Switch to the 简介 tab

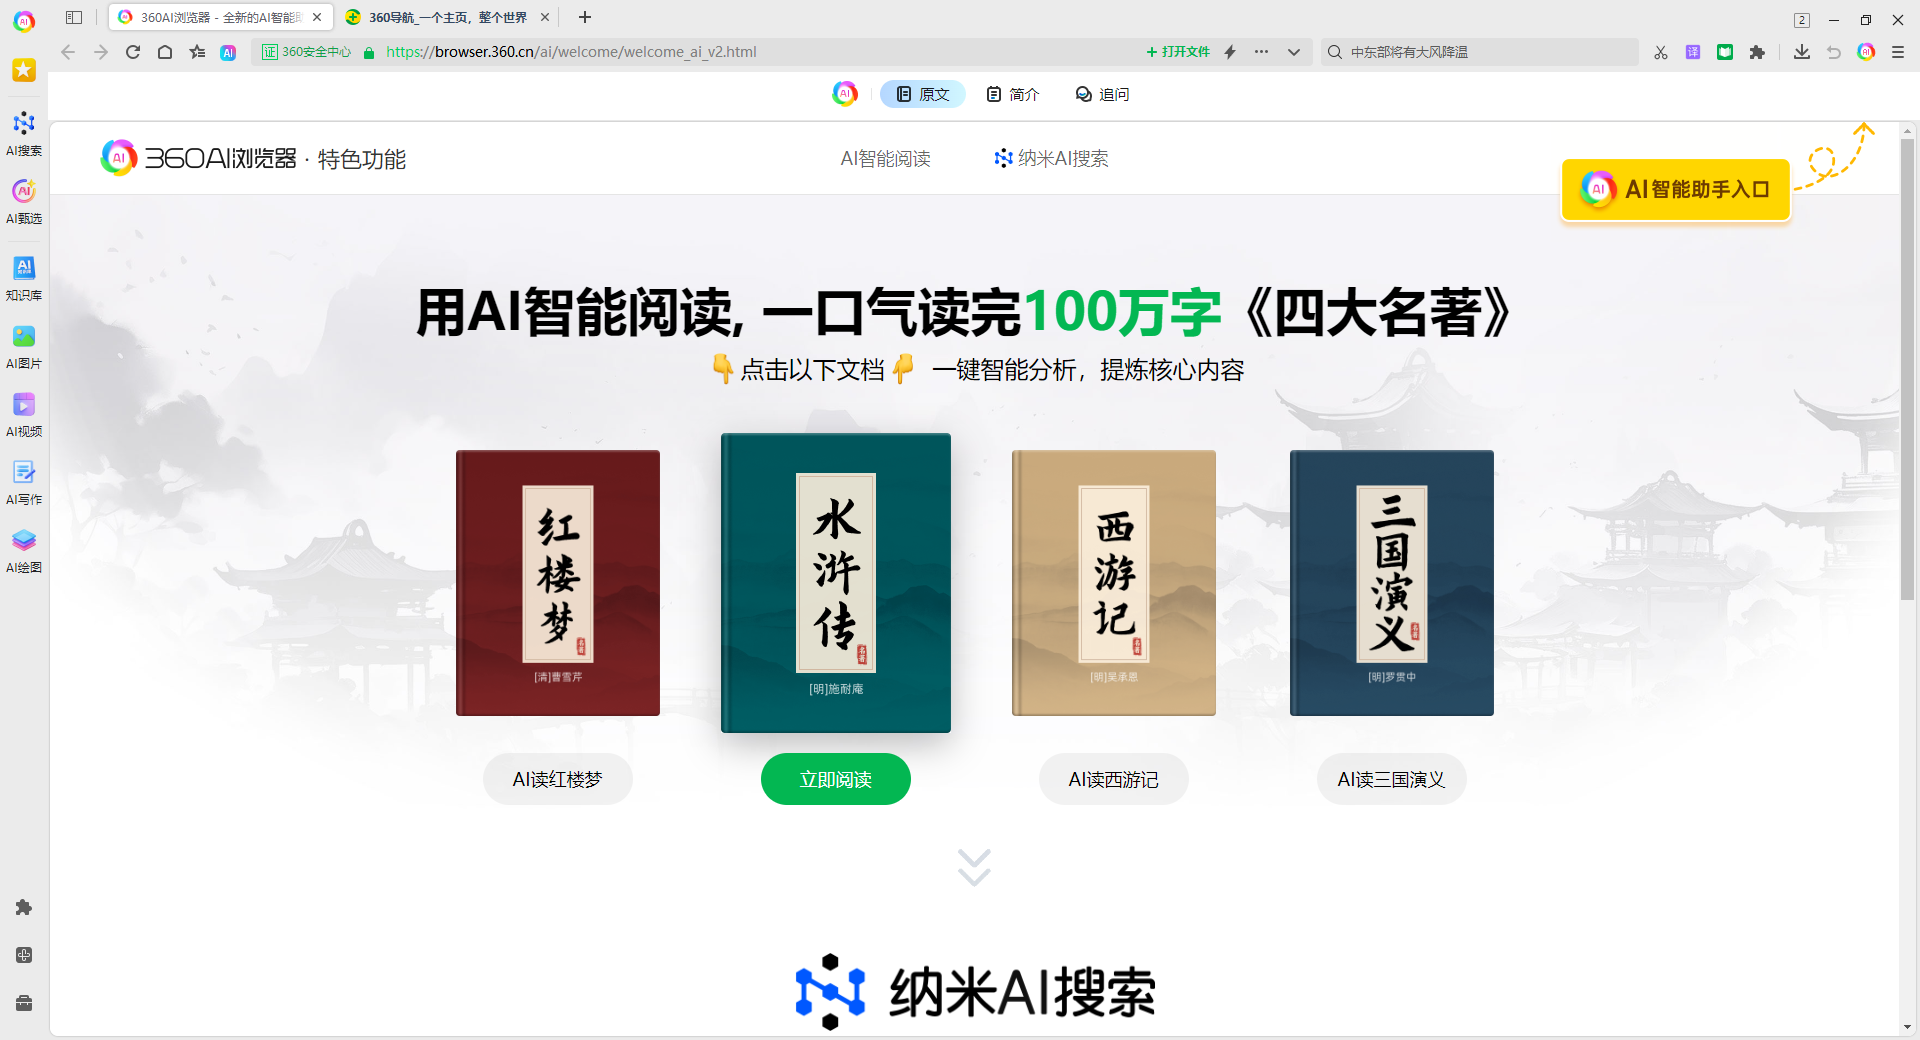pyautogui.click(x=1012, y=94)
